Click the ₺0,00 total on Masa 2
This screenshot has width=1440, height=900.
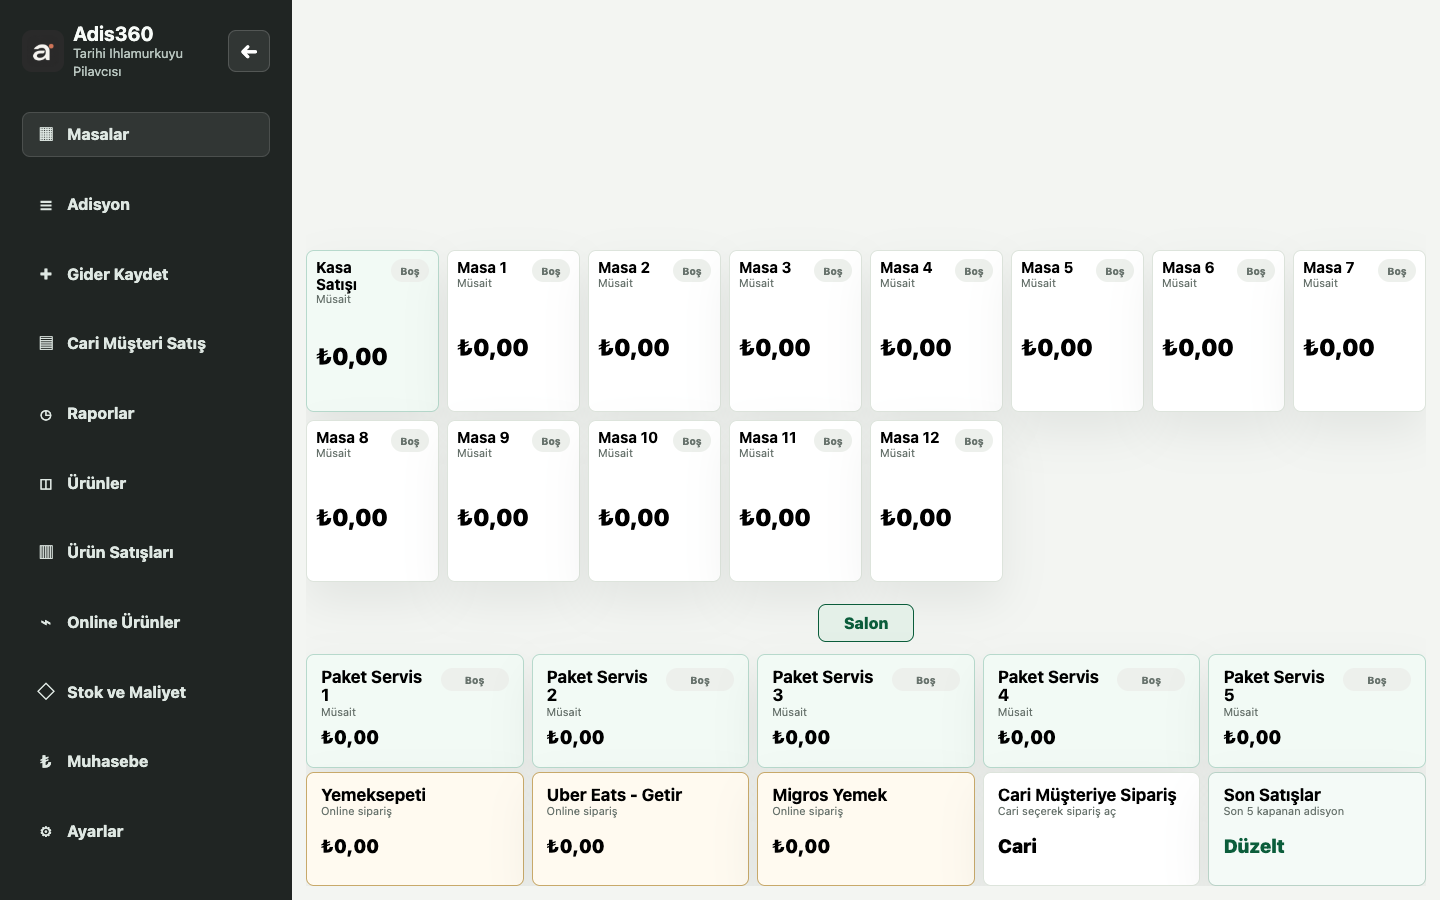(634, 348)
